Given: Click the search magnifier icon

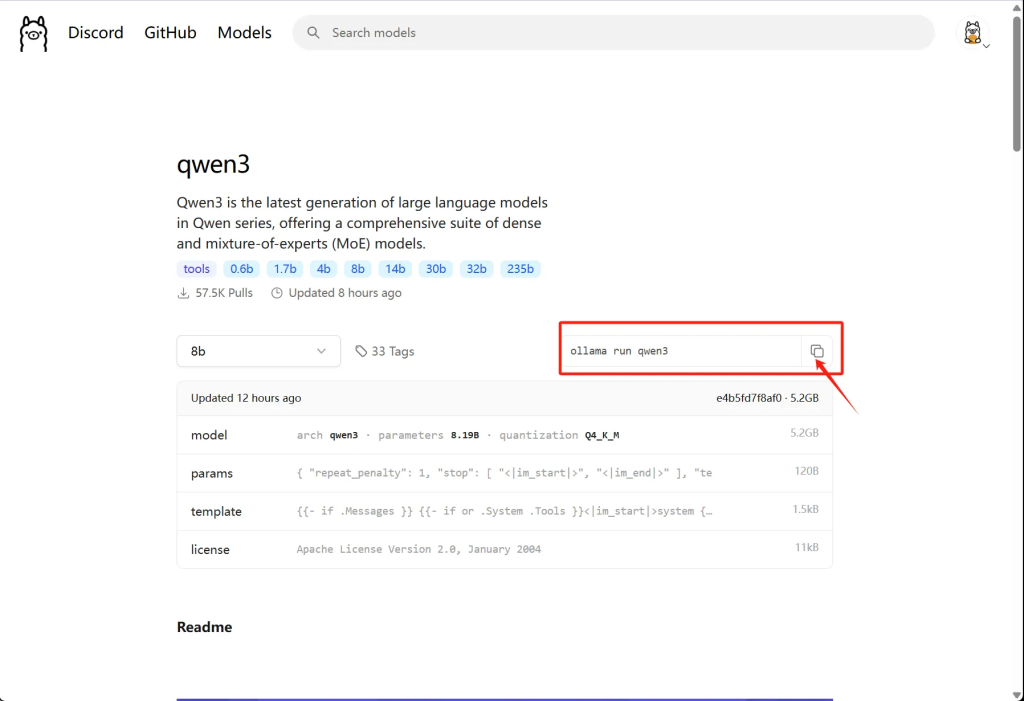Looking at the screenshot, I should pyautogui.click(x=313, y=33).
